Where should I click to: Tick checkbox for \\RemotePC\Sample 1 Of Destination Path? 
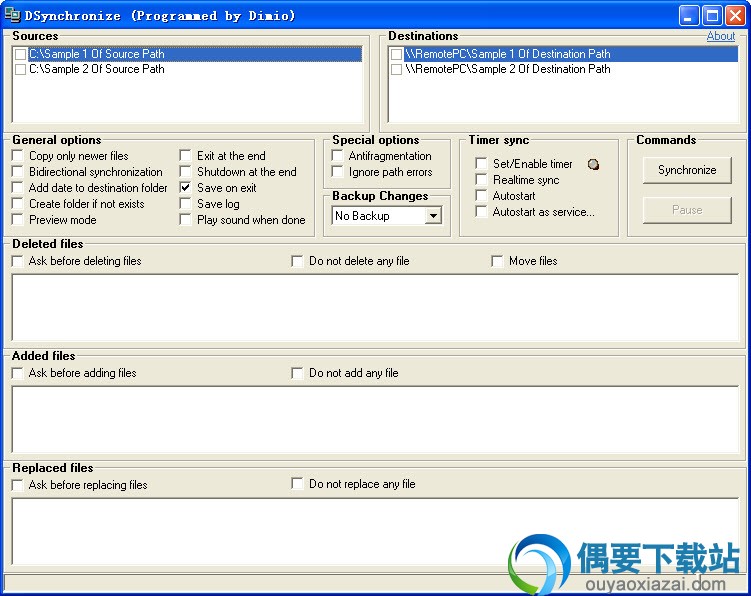coord(397,54)
